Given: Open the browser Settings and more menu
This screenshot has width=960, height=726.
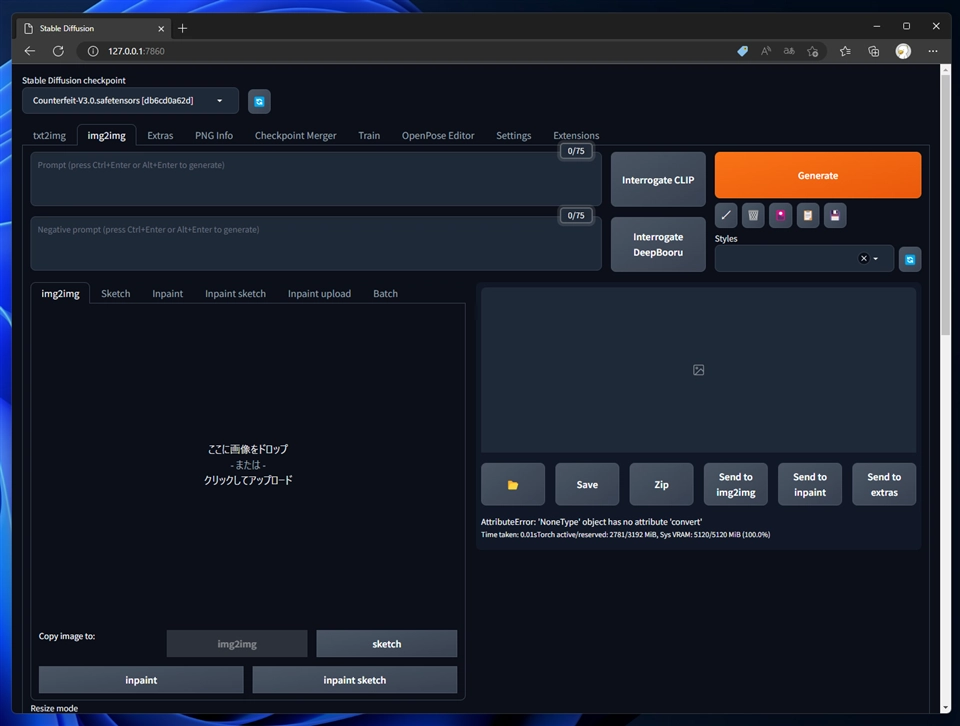Looking at the screenshot, I should click(x=932, y=51).
